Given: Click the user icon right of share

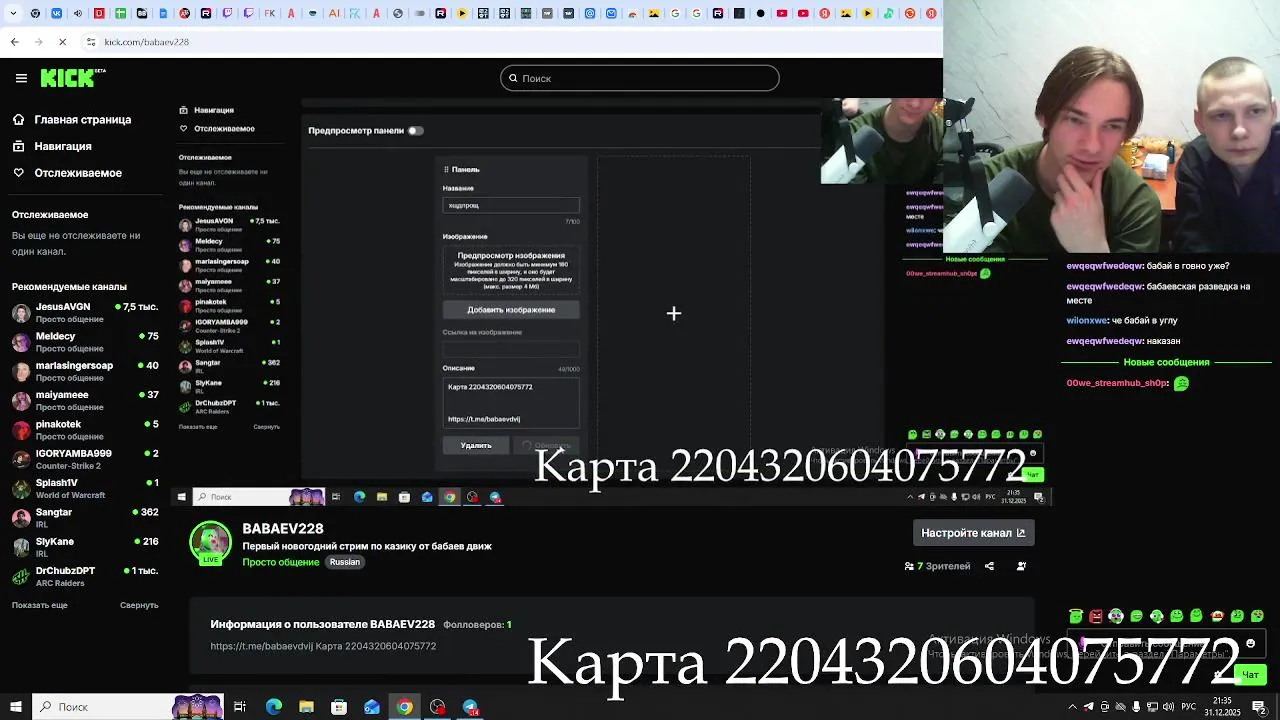Looking at the screenshot, I should 1021,566.
